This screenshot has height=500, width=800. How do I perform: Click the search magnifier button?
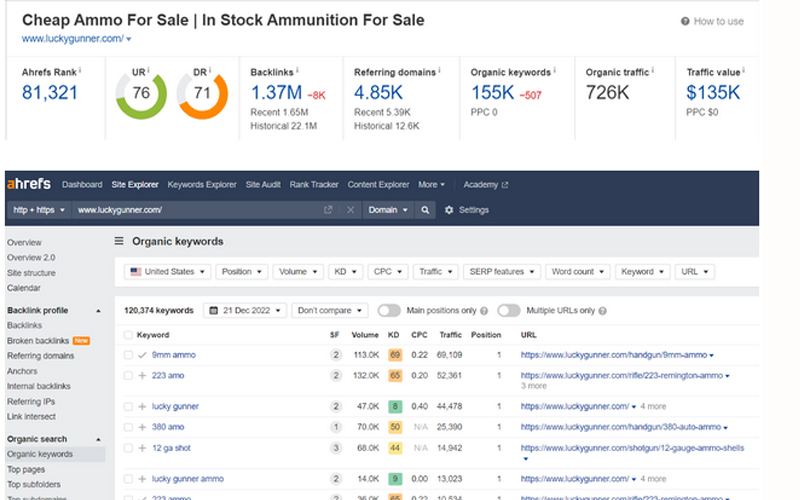(x=425, y=210)
